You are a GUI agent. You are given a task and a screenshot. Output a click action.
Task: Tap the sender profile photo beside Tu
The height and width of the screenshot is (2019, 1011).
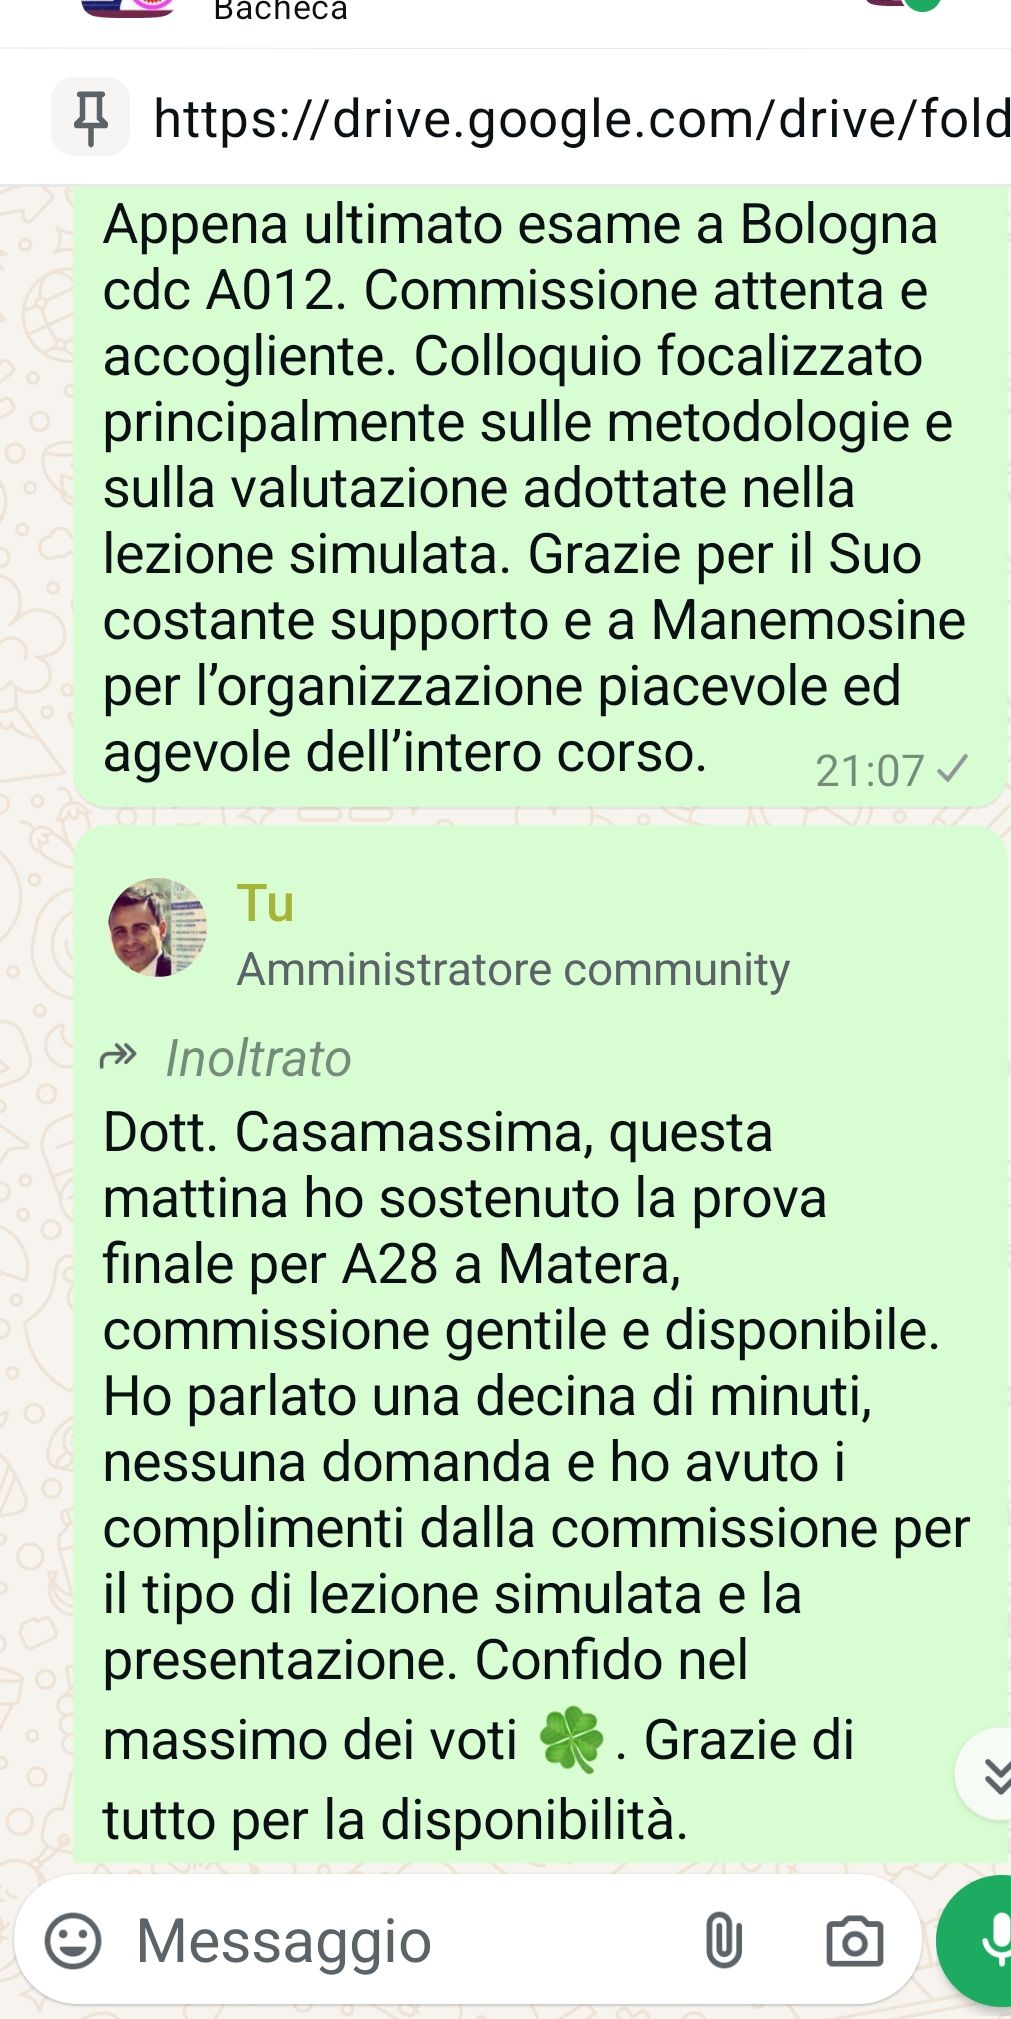157,927
